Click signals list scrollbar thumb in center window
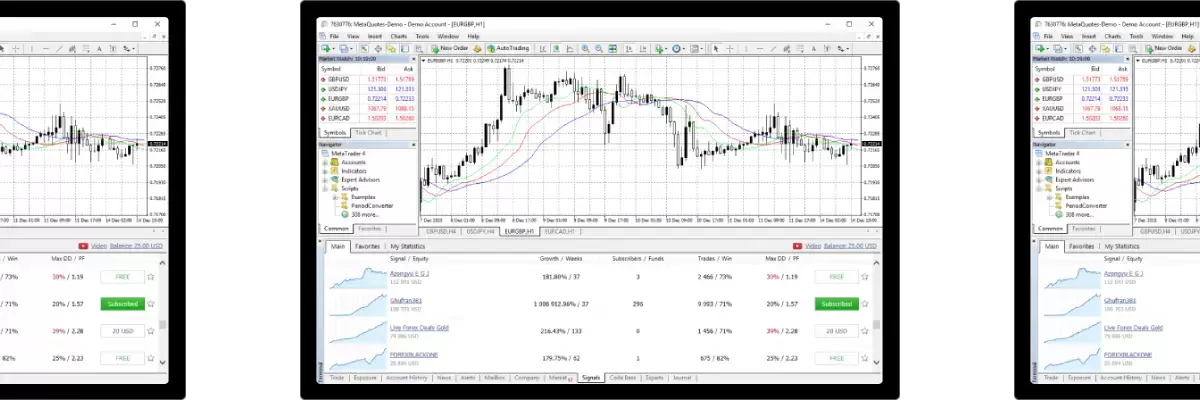Screen dimensions: 1200x400 (x=877, y=325)
